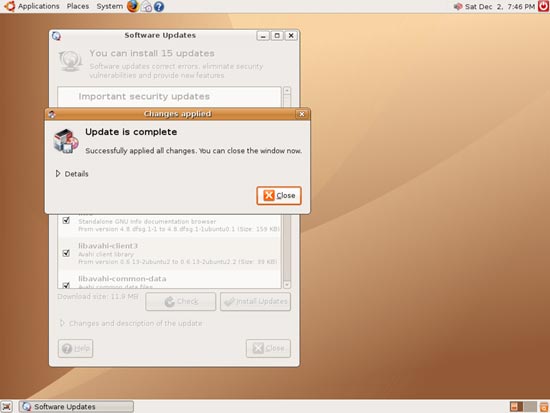Switch to the second workspace in switcher
The height and width of the screenshot is (413, 550).
click(530, 407)
